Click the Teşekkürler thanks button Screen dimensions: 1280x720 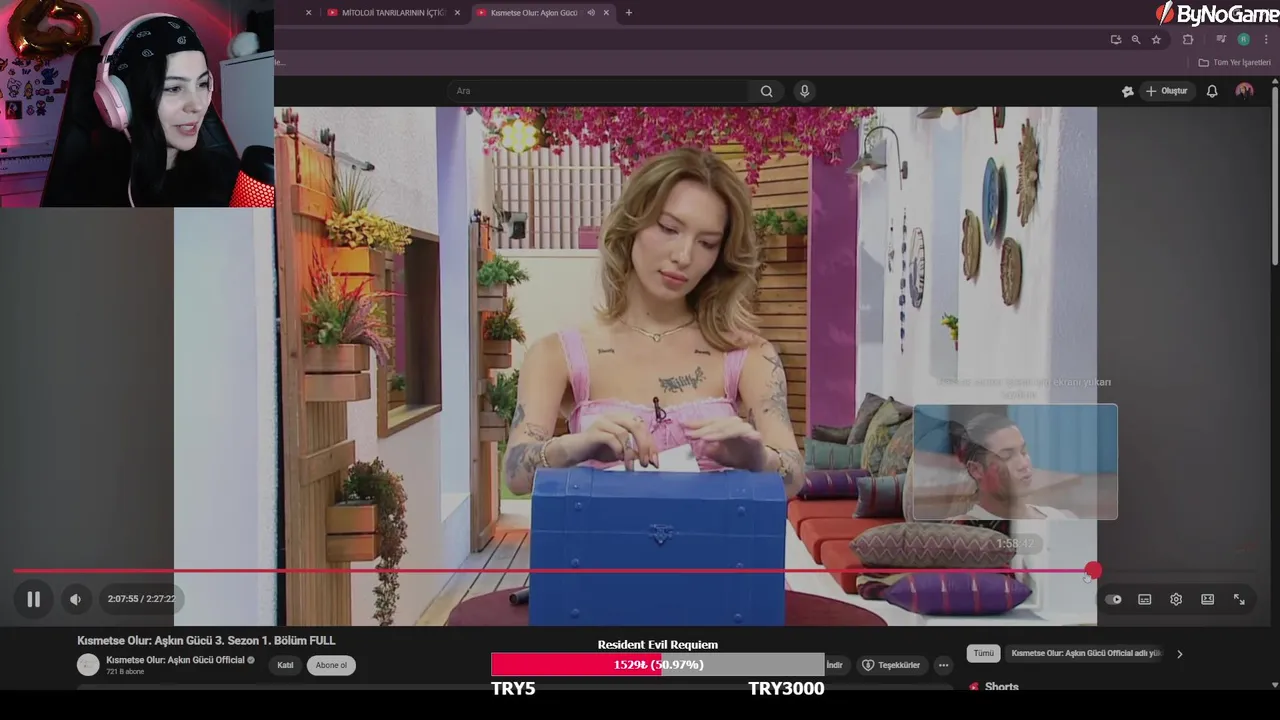[x=891, y=665]
